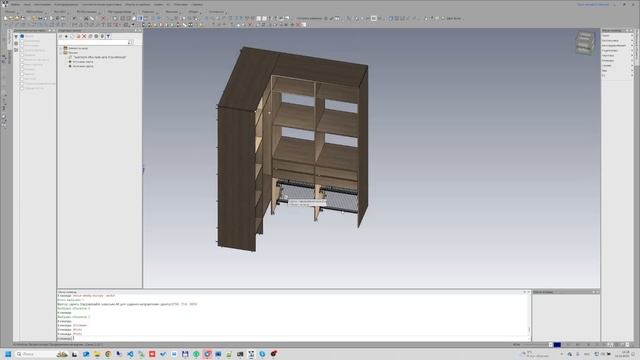
Task: Click the funnel filter icon in structure panel toolbar
Action: click(109, 36)
